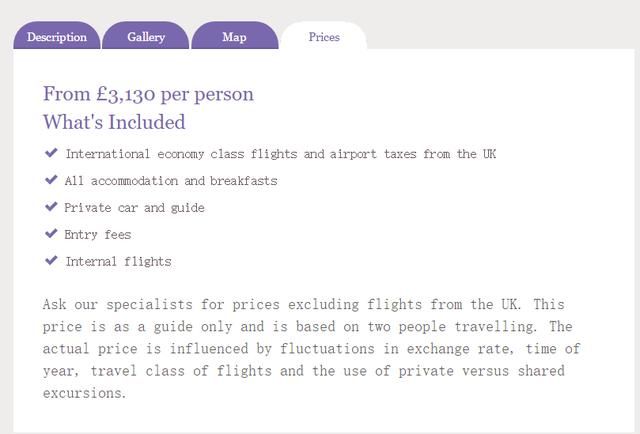The width and height of the screenshot is (640, 434).
Task: Select the Prices tab
Action: pos(324,36)
